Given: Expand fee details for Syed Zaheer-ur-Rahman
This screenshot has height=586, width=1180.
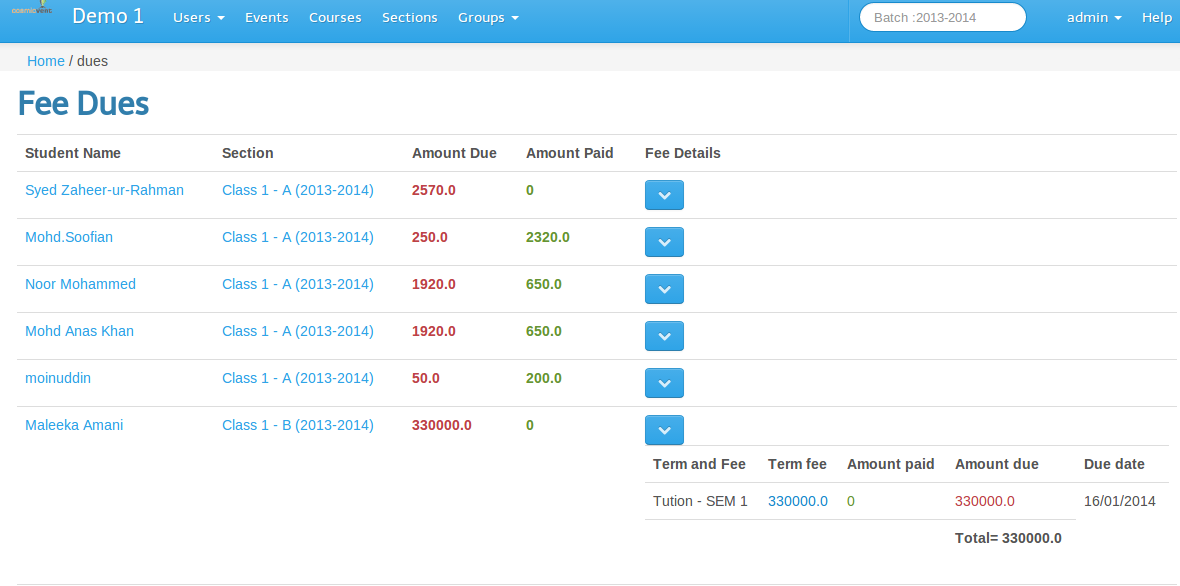Looking at the screenshot, I should [x=664, y=195].
